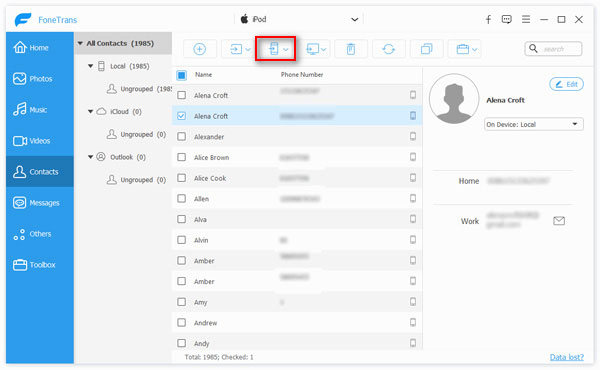
Task: Click the refresh contacts icon
Action: [388, 49]
